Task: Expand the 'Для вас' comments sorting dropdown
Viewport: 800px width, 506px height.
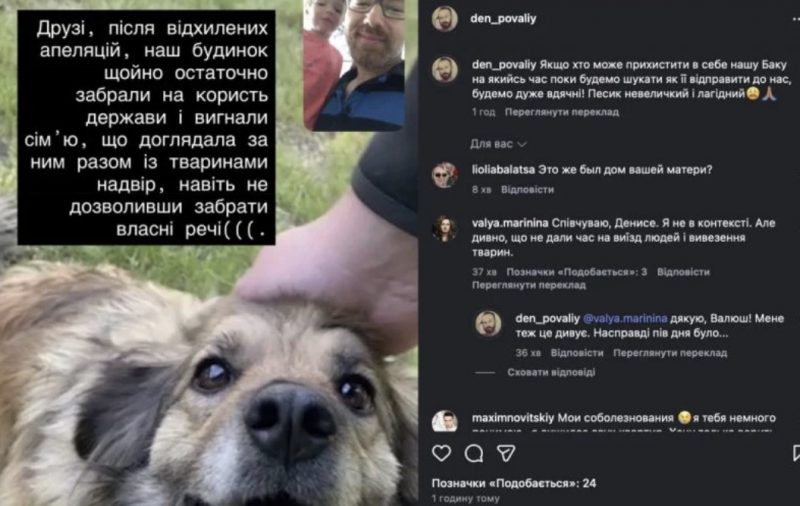Action: tap(498, 144)
